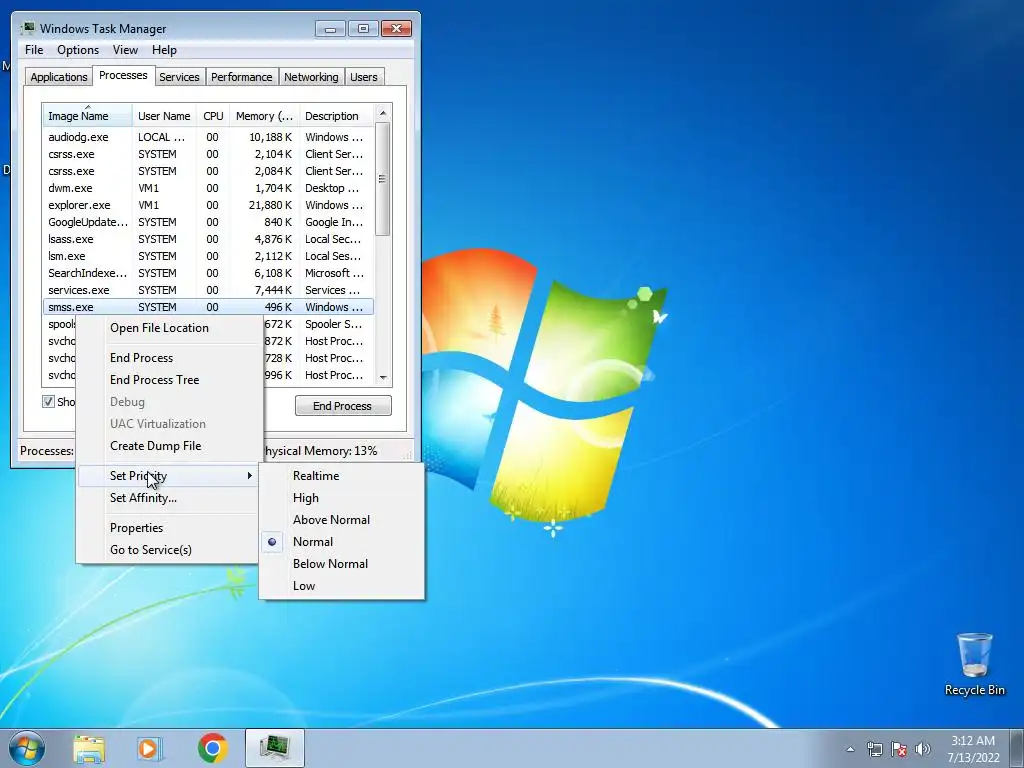
Task: Switch to the Networking tab
Action: point(311,77)
